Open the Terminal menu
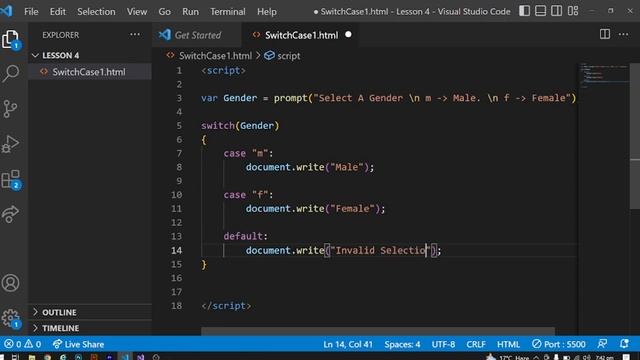 [x=228, y=11]
